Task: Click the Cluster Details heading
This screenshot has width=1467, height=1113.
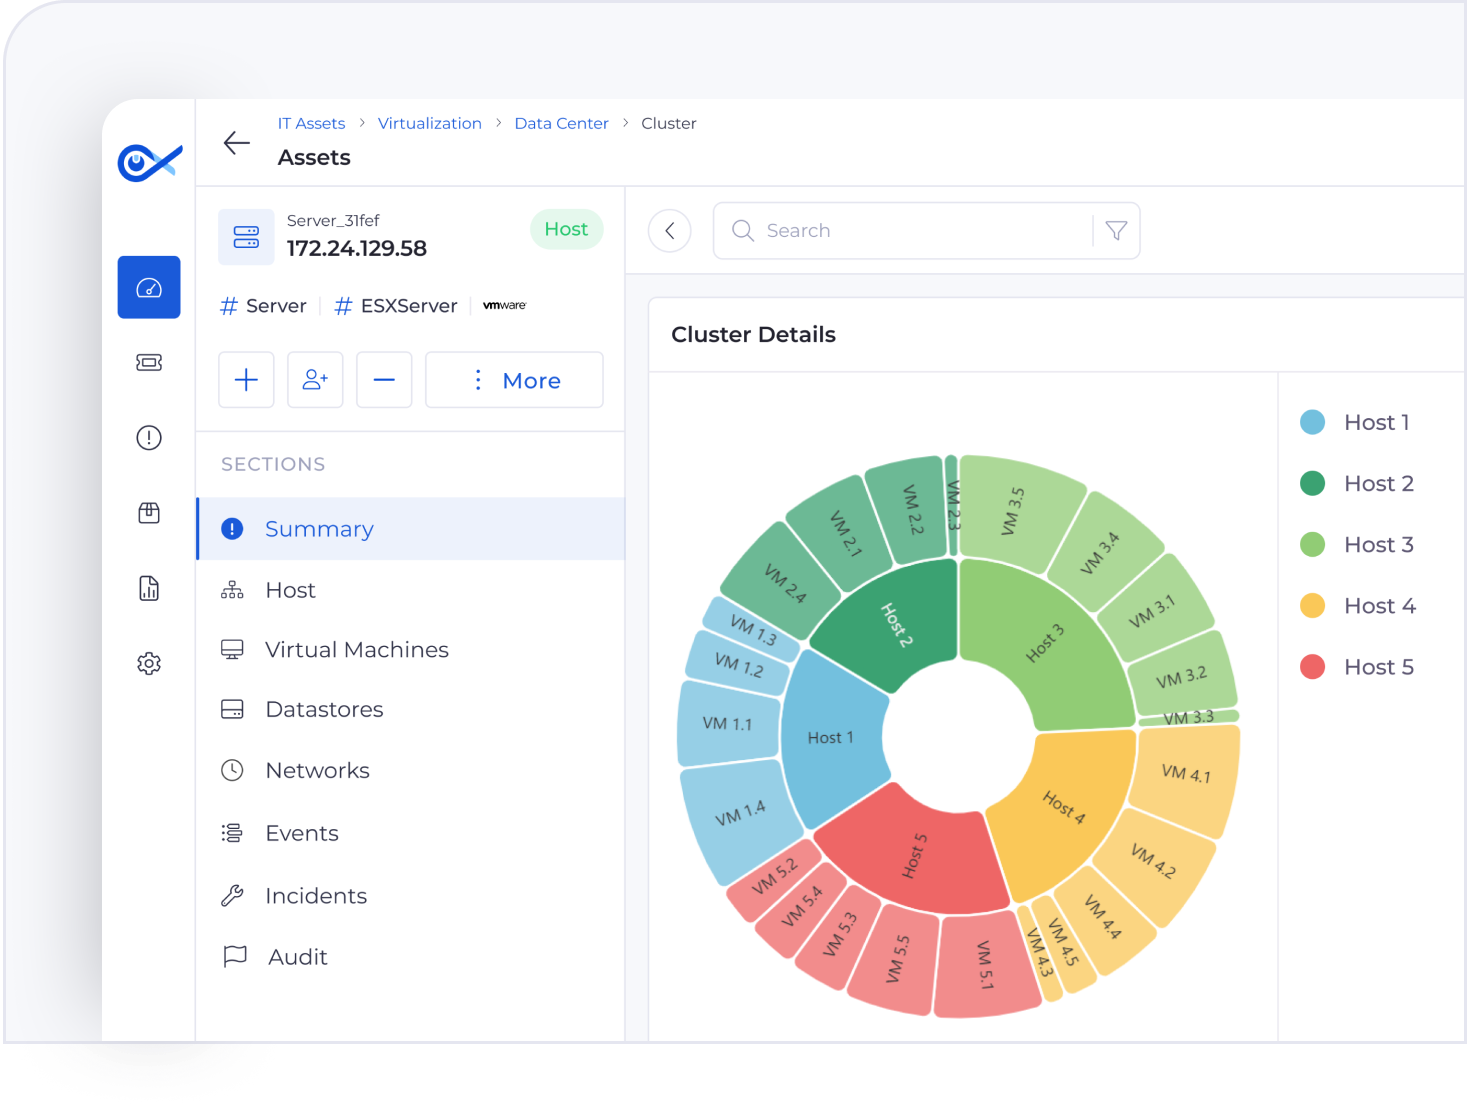Action: click(753, 335)
